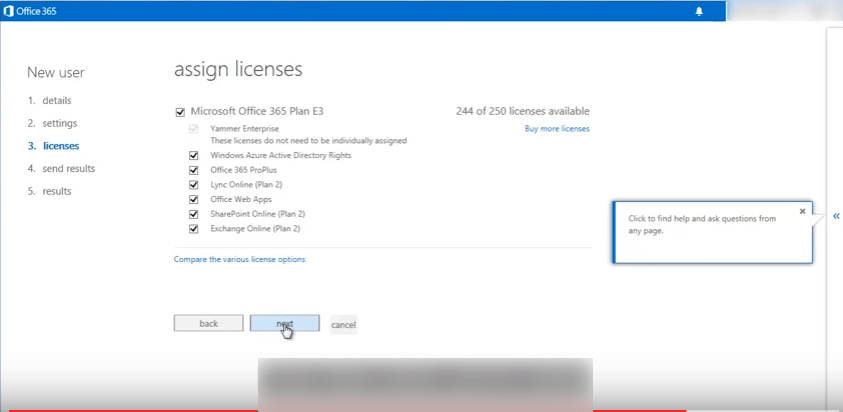
Task: Click the next button
Action: (x=284, y=323)
